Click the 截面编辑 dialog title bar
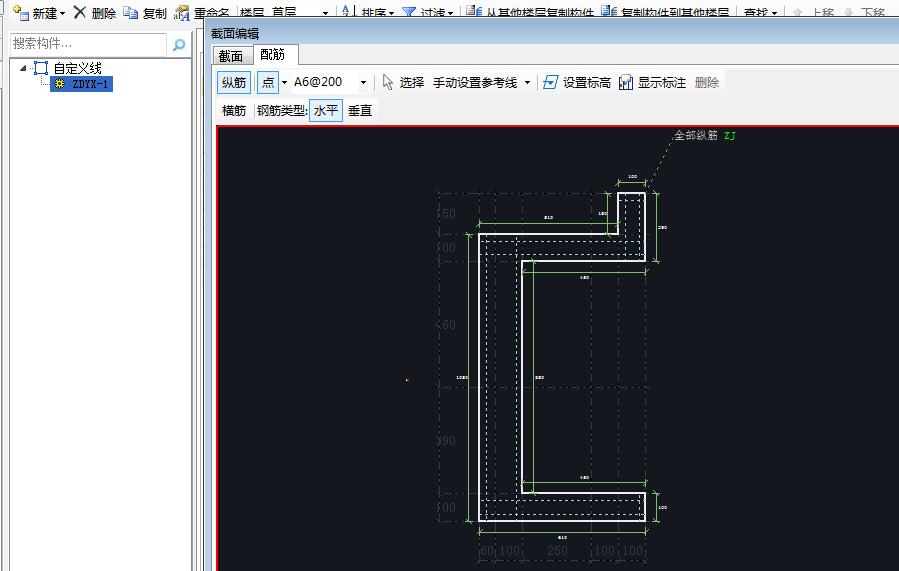899x571 pixels. click(552, 33)
